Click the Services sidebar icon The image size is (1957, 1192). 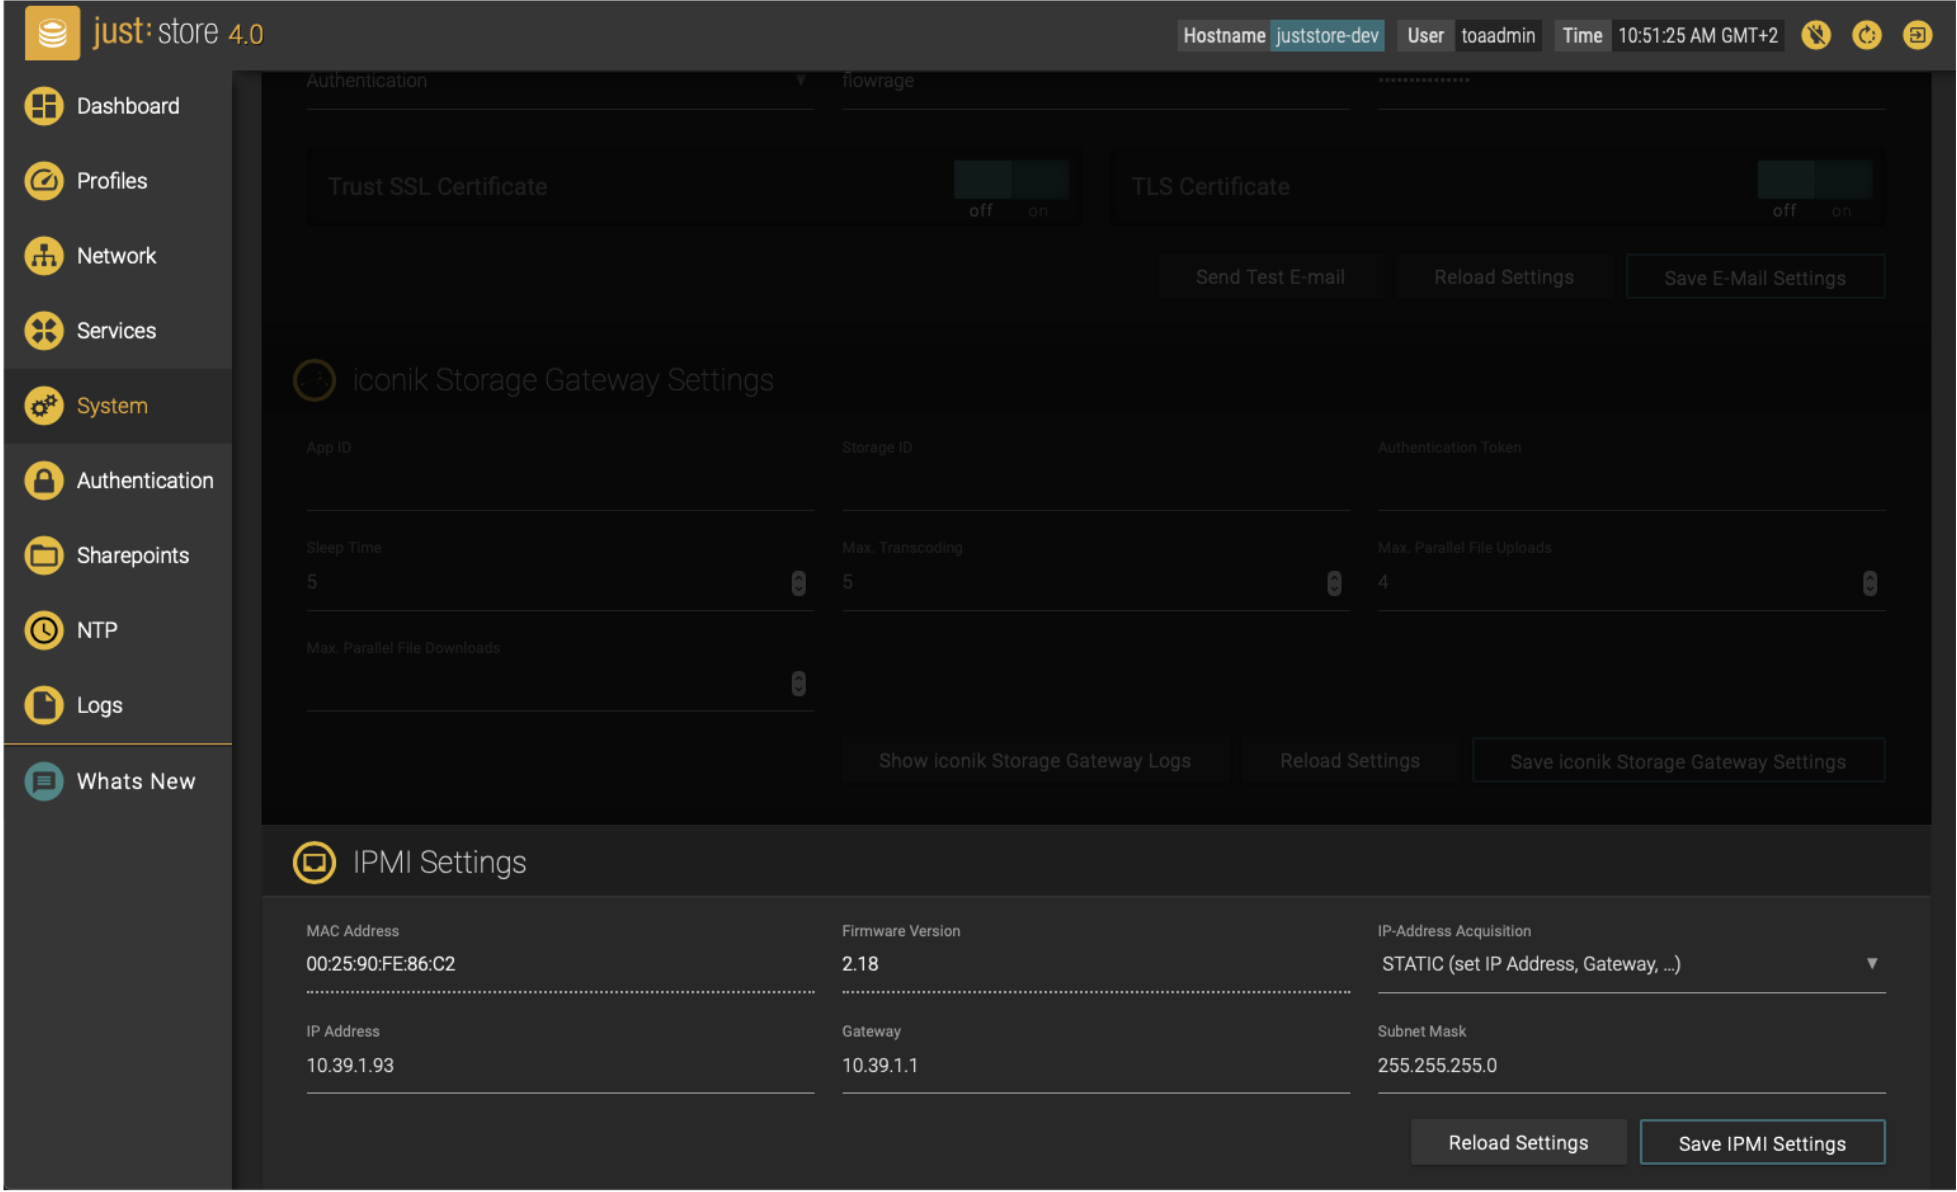click(44, 331)
